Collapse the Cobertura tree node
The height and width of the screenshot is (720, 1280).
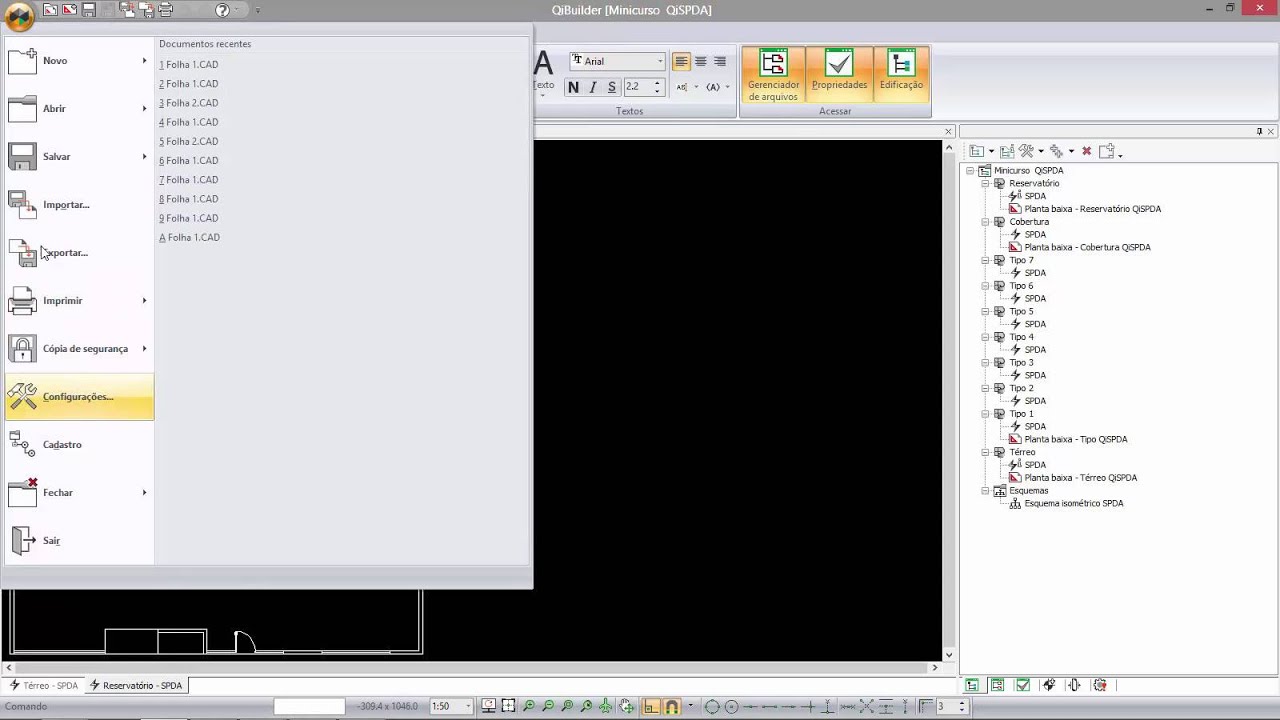tap(985, 222)
